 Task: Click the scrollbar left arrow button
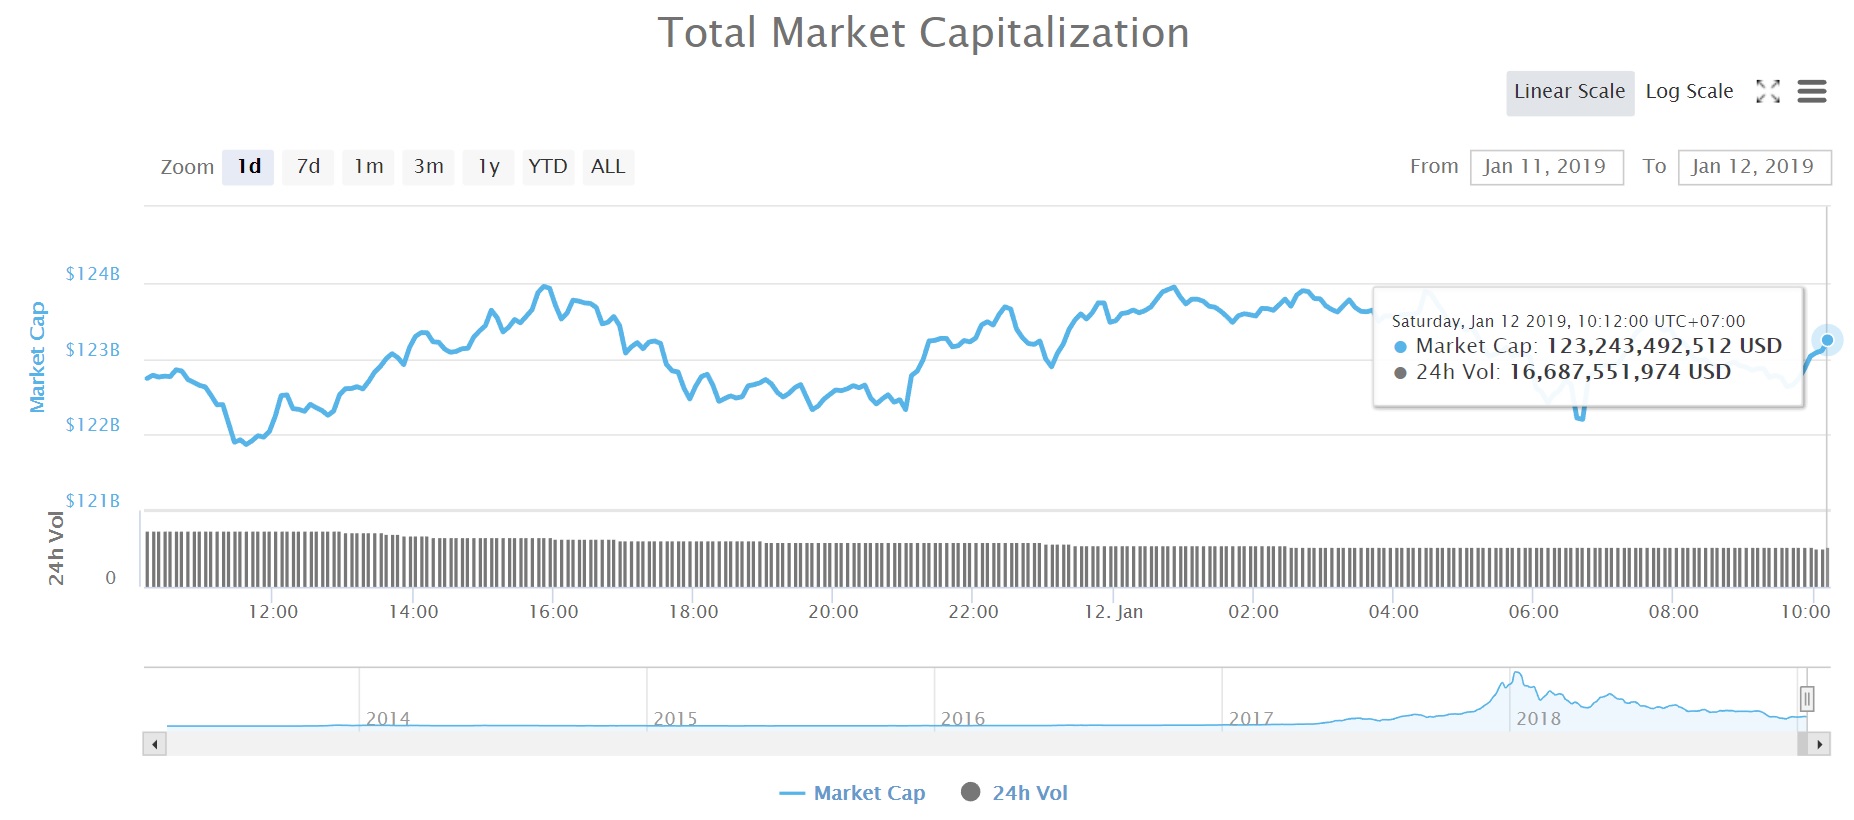coord(155,744)
